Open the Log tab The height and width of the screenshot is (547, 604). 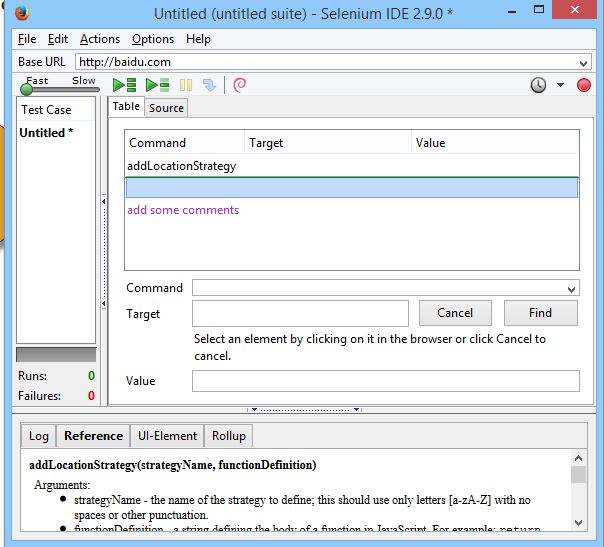39,436
